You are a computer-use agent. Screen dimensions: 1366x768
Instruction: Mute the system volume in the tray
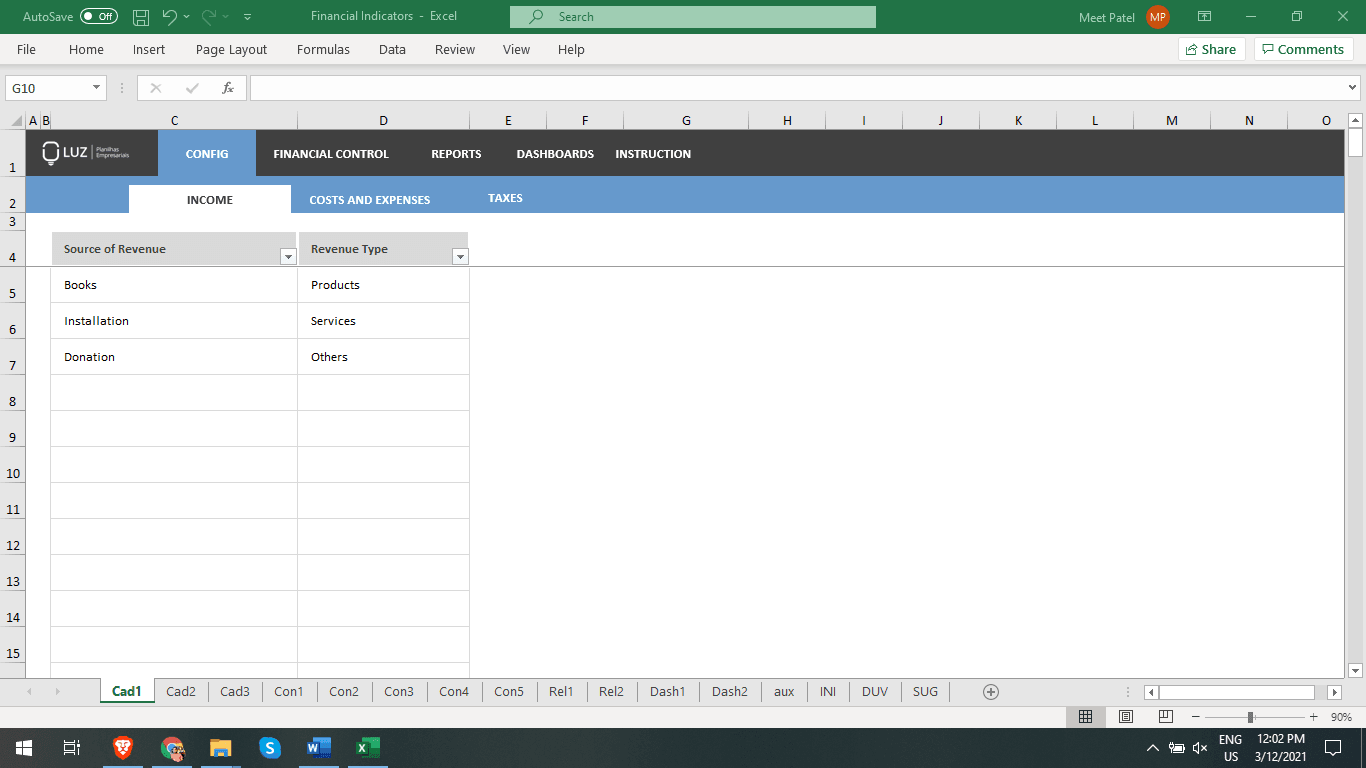tap(1199, 747)
